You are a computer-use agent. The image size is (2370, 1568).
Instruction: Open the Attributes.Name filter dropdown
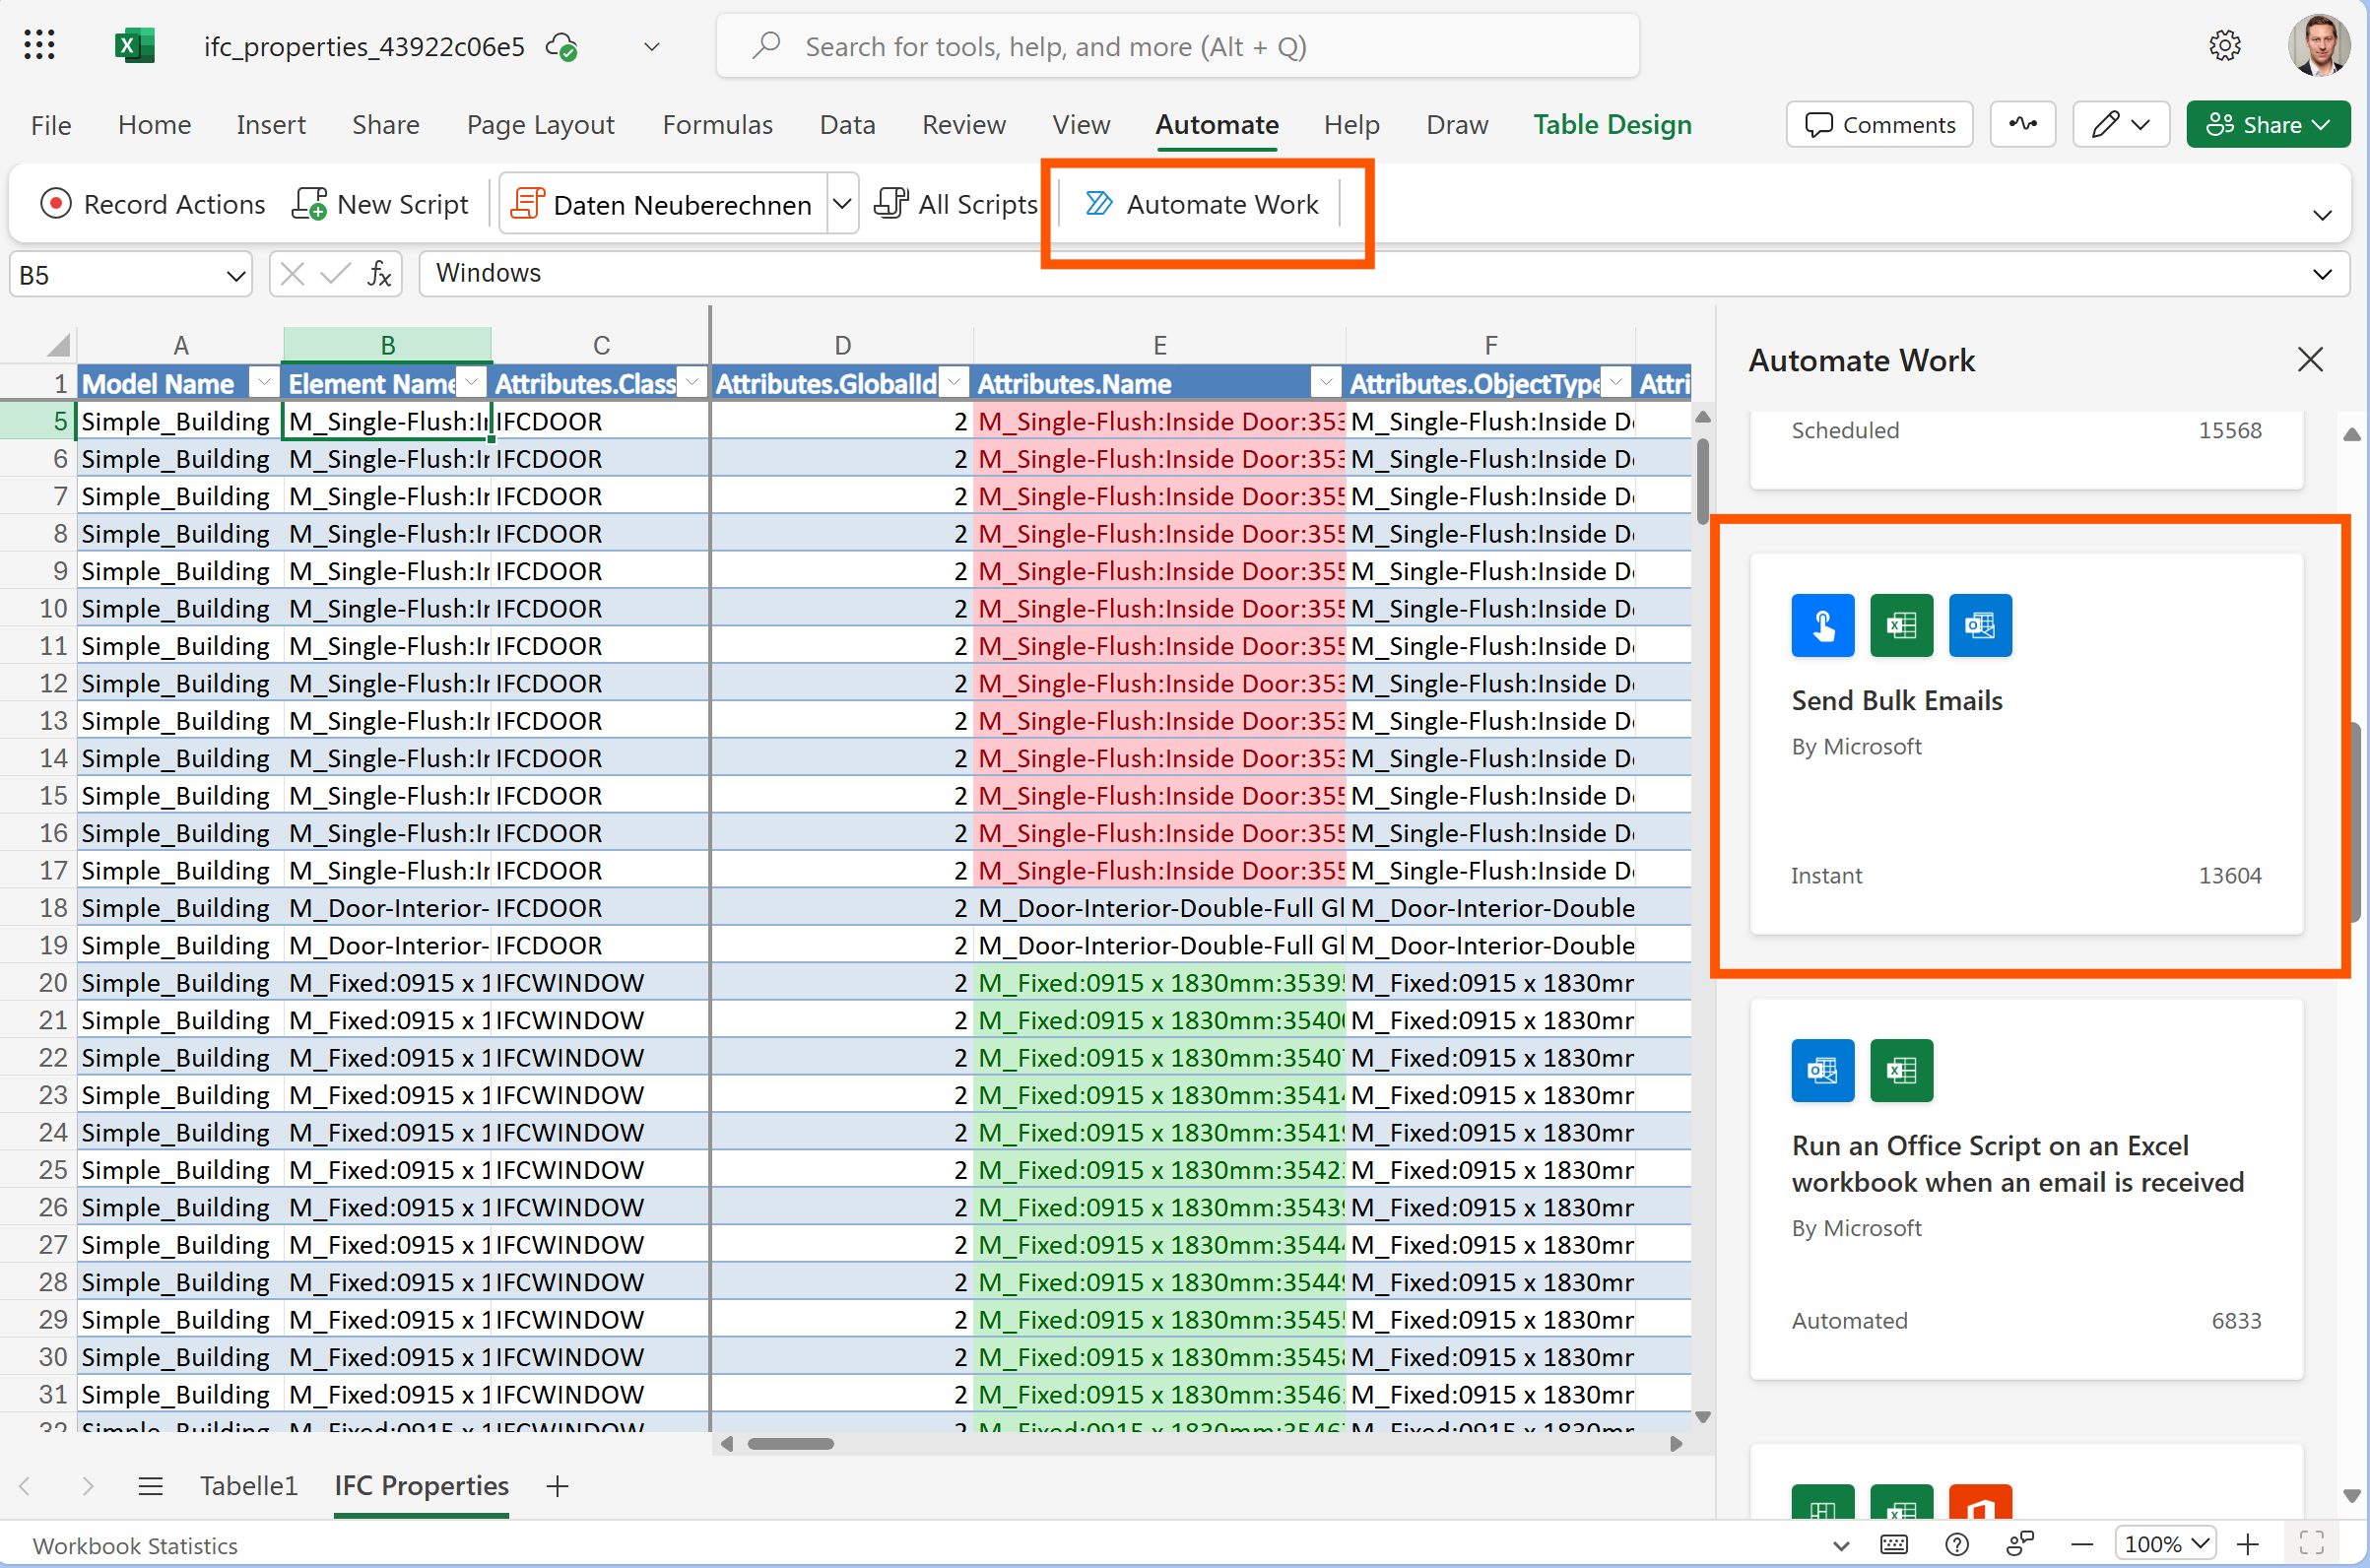click(x=1325, y=382)
